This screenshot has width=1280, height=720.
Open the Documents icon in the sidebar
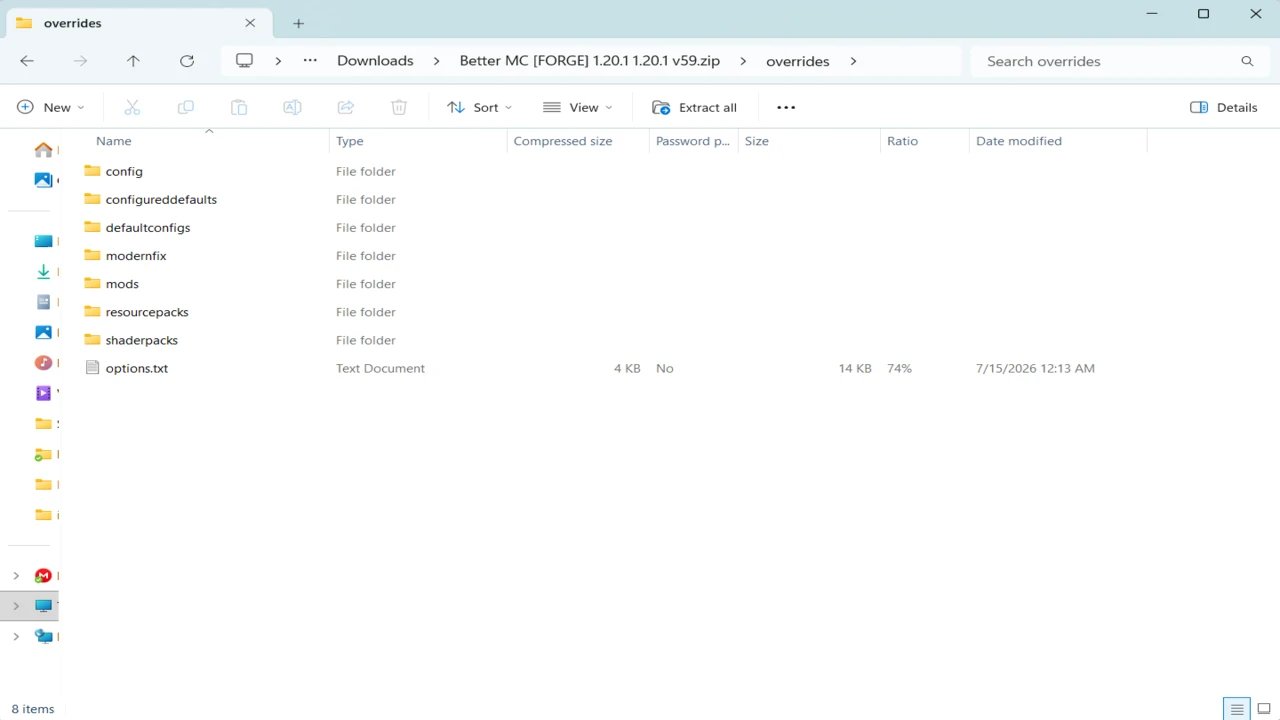tap(43, 302)
